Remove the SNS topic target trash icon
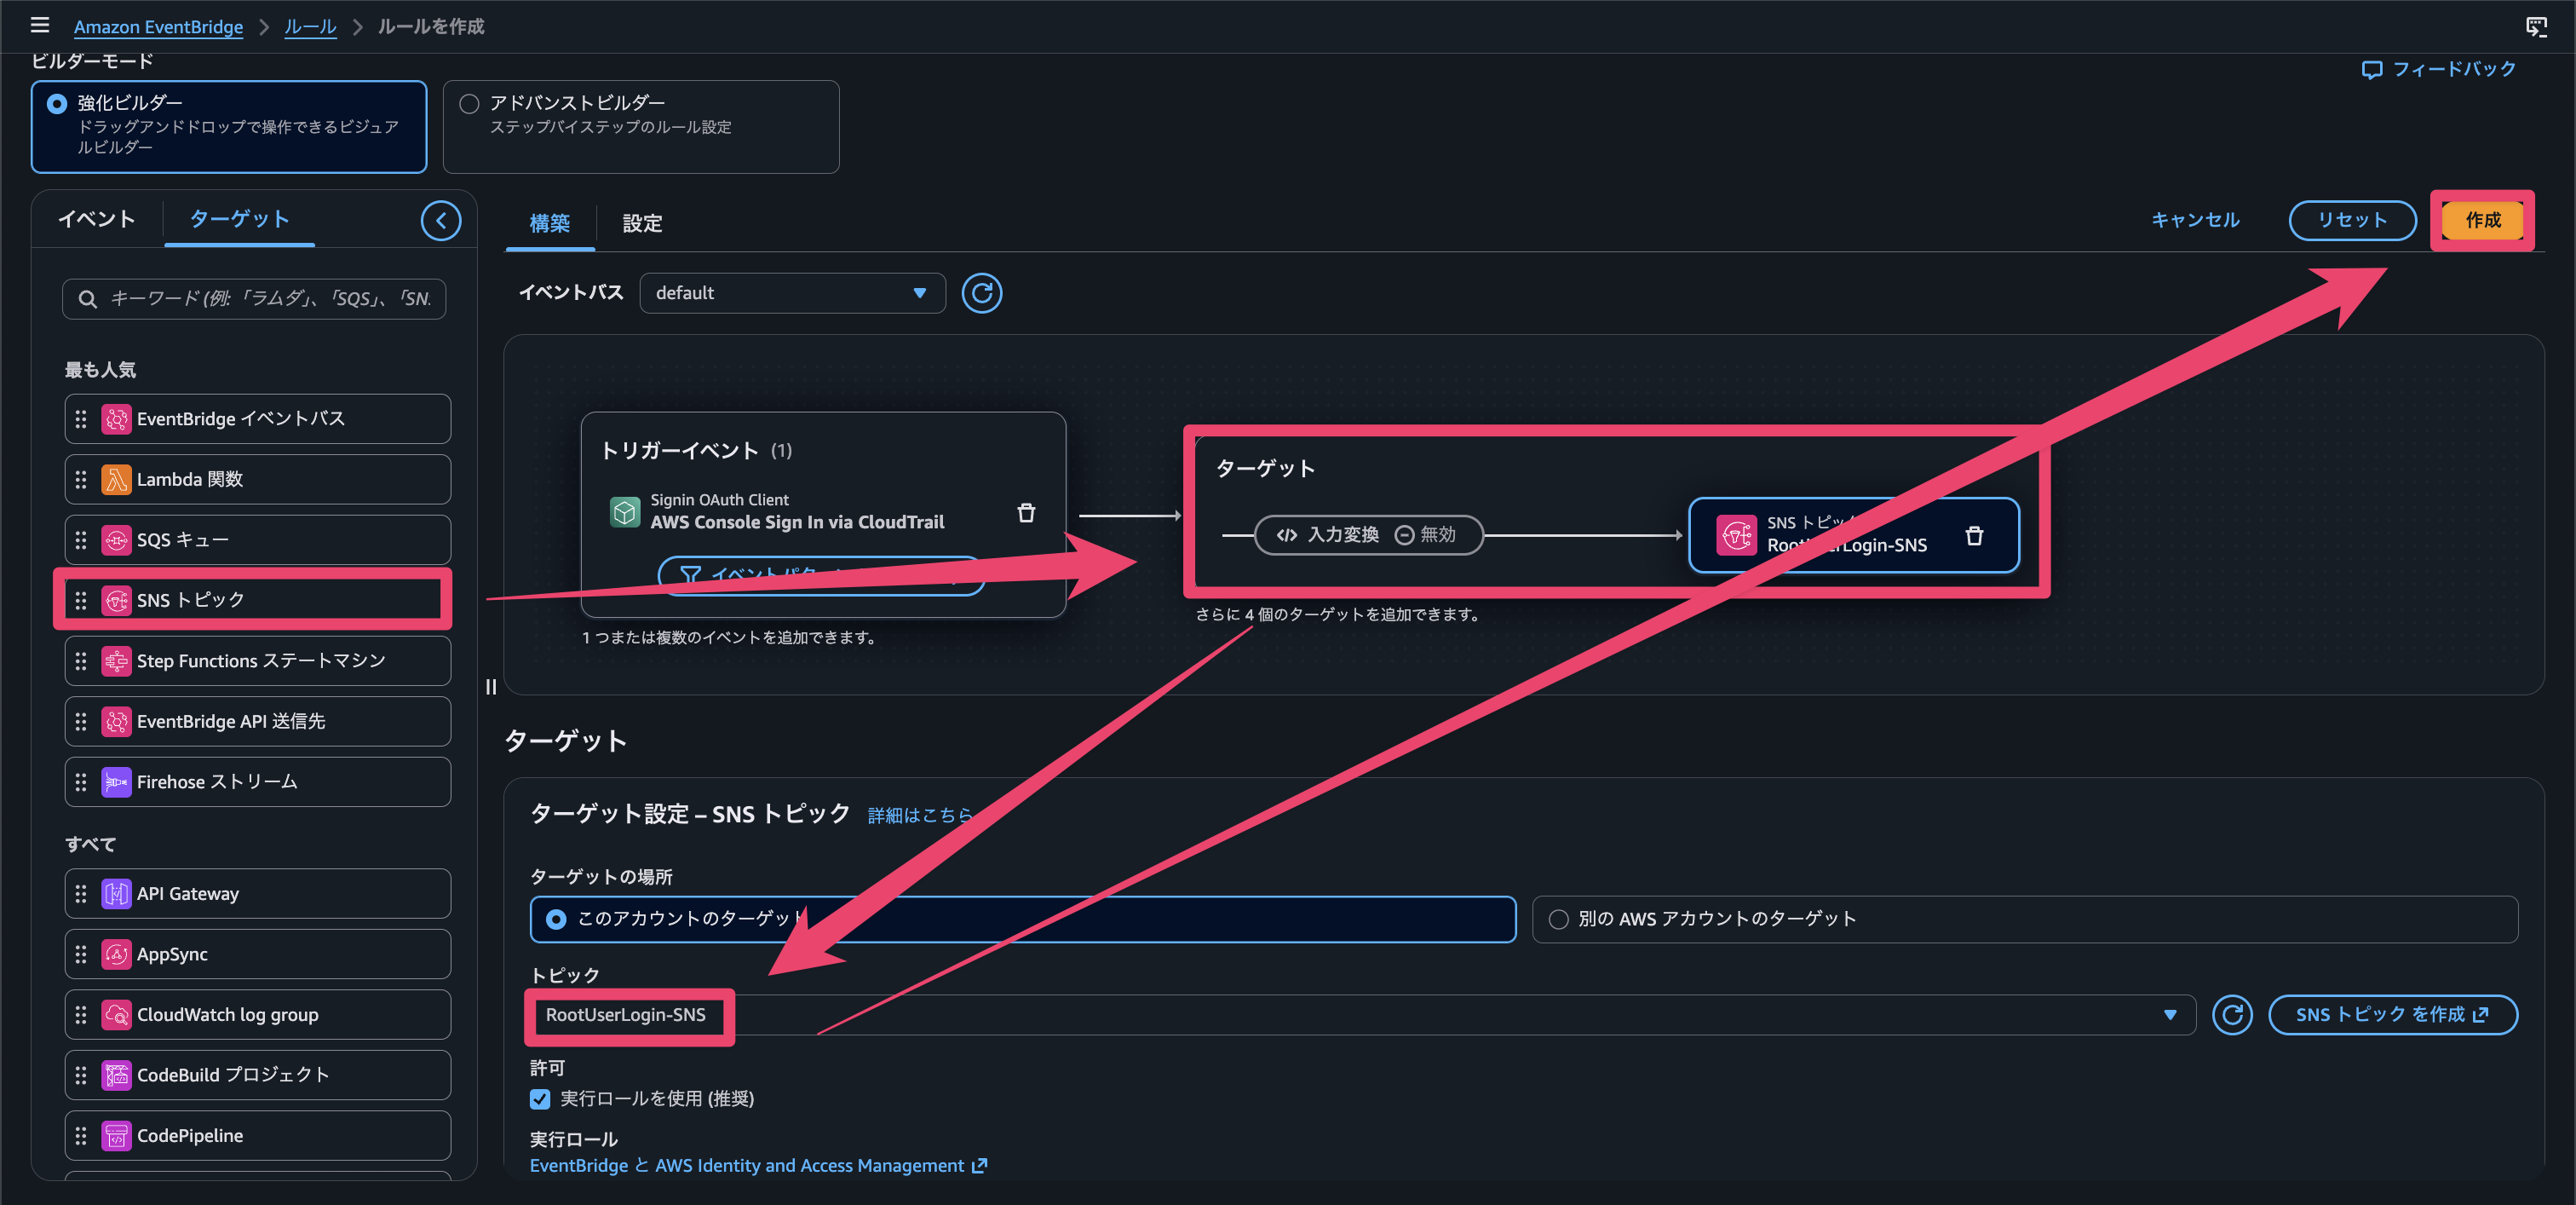 pos(1973,535)
